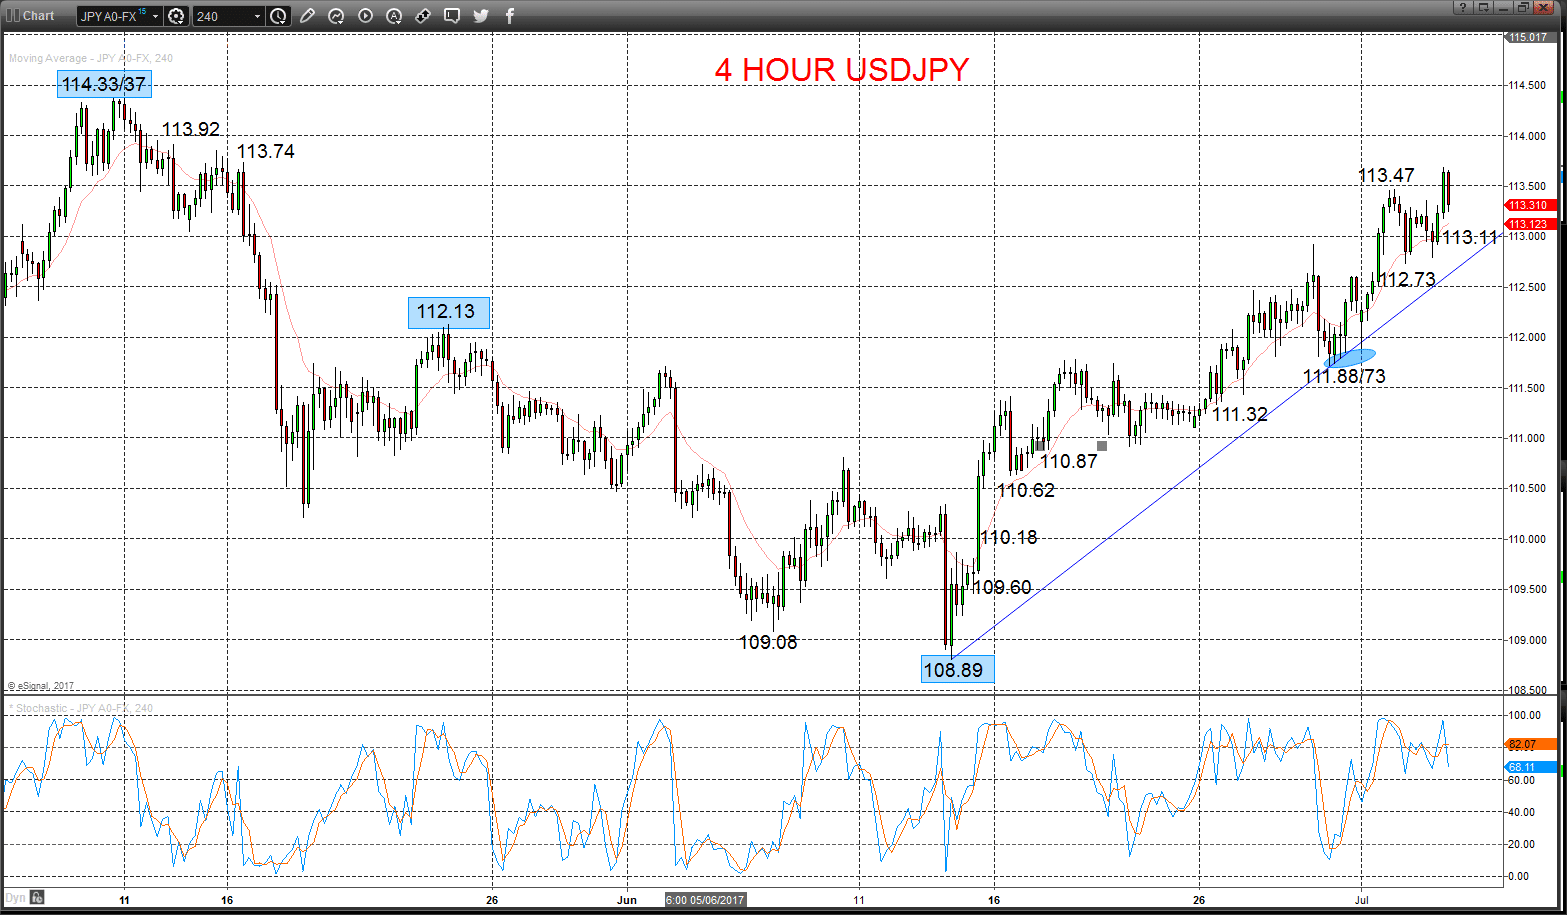Select the 110.18 annotation text

pos(1008,537)
